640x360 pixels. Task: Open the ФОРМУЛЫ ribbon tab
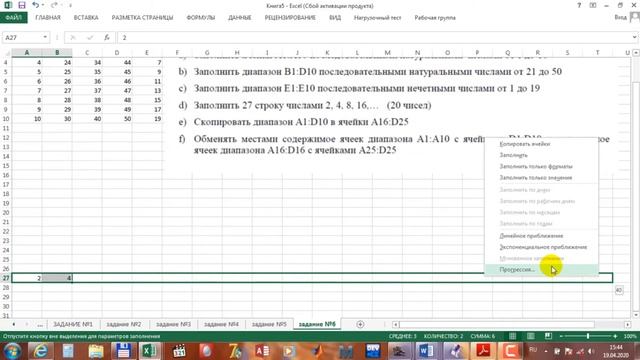point(200,18)
